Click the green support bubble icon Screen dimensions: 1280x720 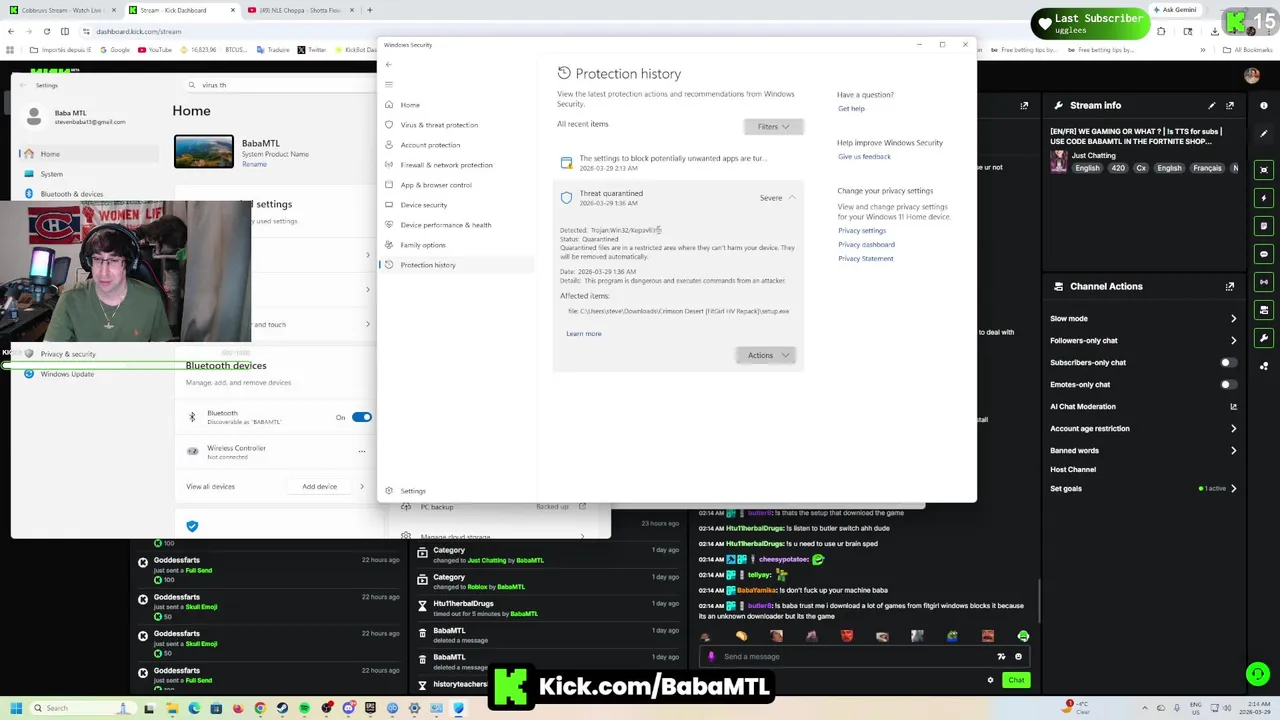tap(1257, 674)
